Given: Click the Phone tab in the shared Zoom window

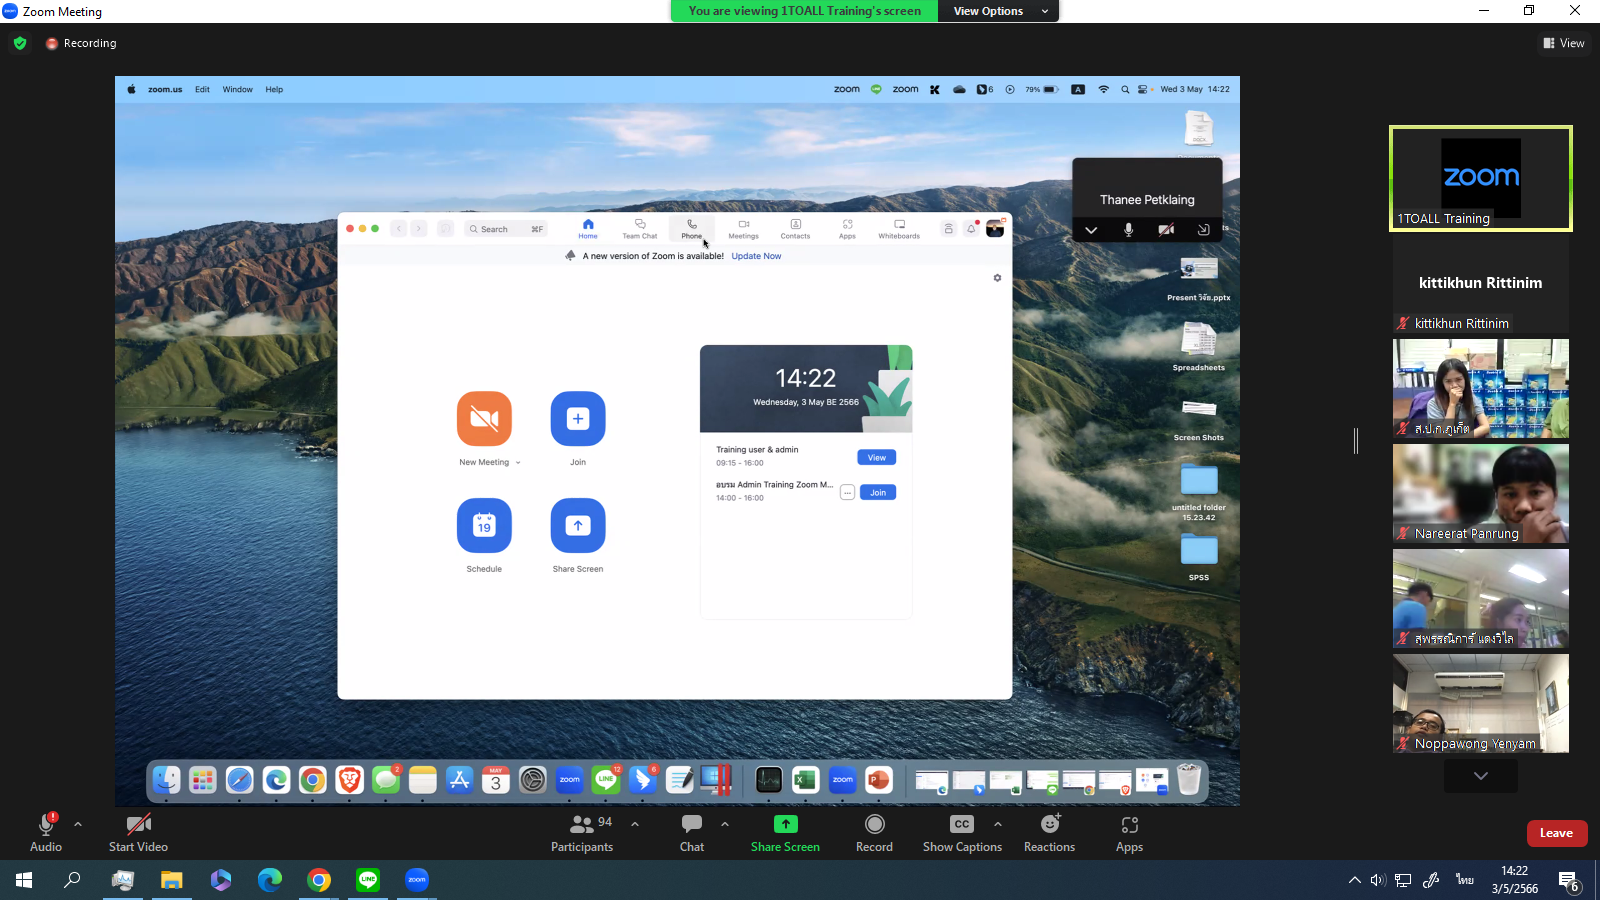Looking at the screenshot, I should [x=692, y=229].
